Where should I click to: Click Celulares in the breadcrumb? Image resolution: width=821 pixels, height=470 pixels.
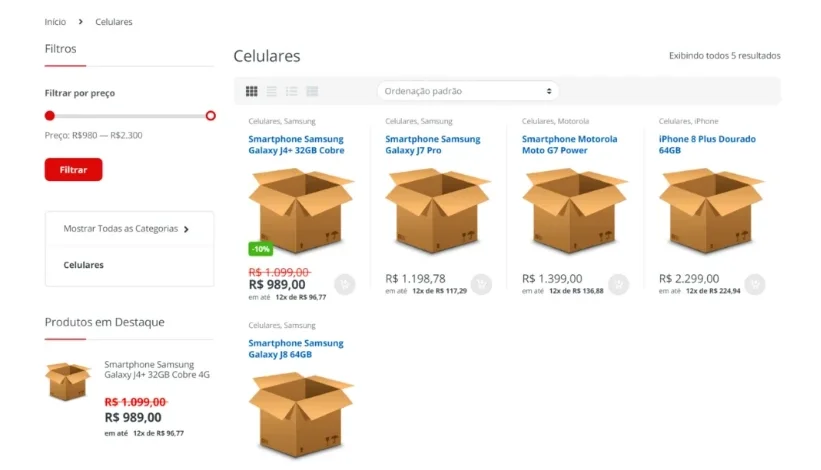[114, 21]
